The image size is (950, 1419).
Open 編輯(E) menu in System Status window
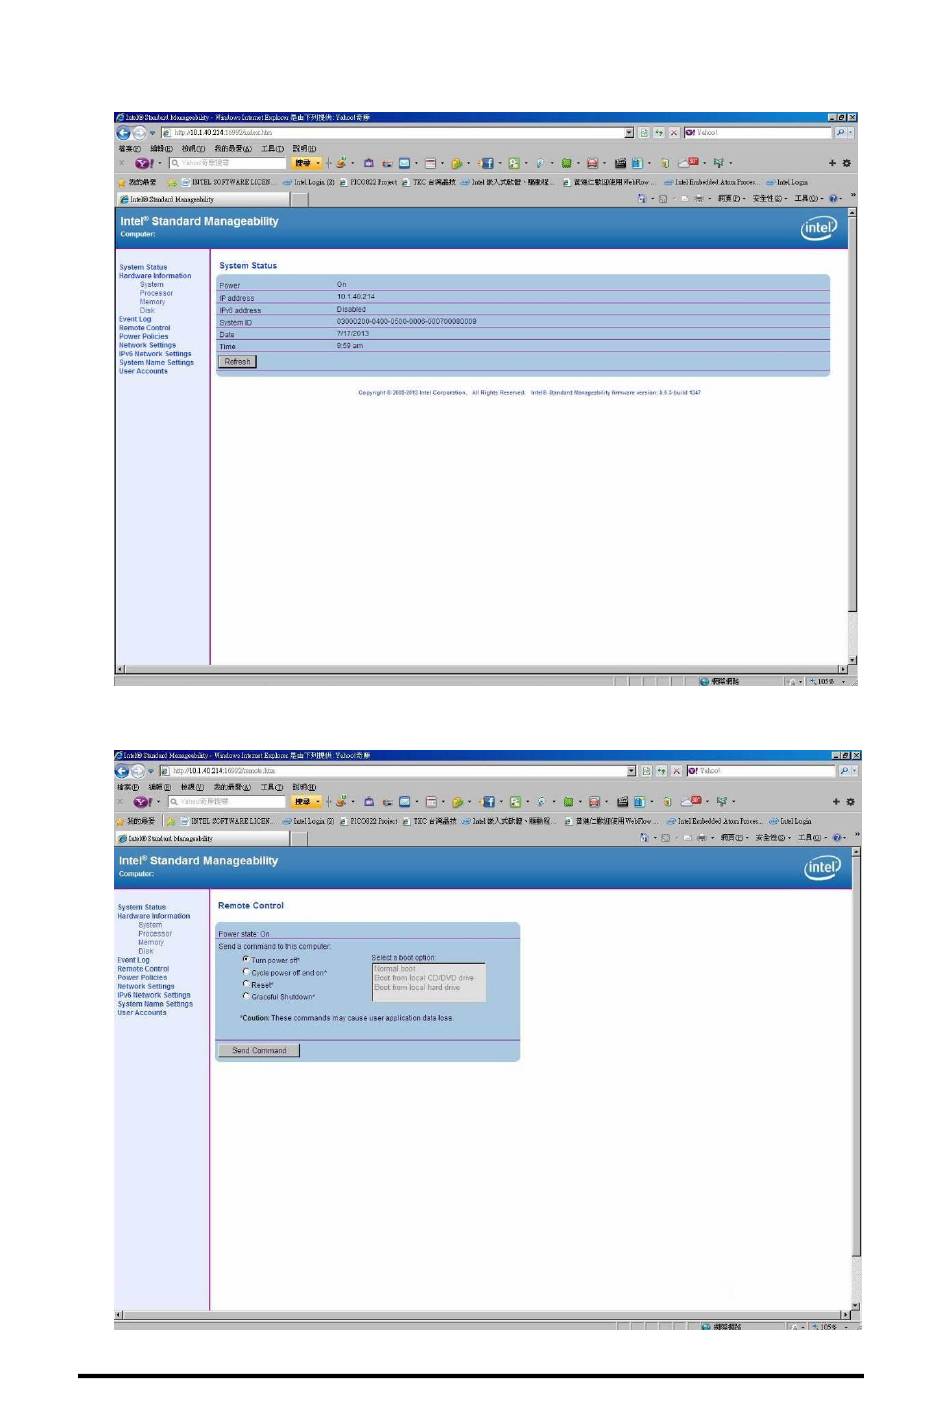[161, 148]
